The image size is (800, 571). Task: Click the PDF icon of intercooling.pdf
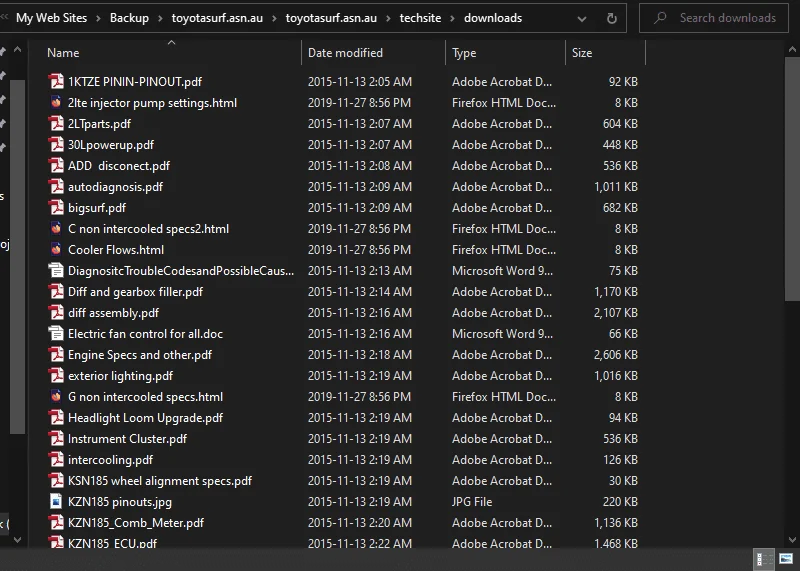[56, 459]
